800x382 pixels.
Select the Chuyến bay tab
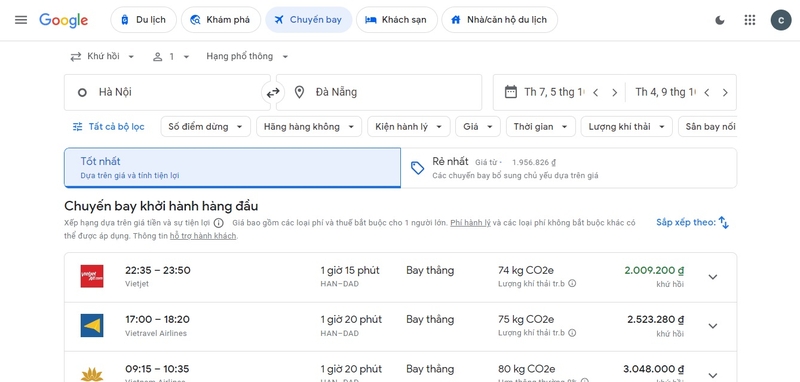point(309,20)
